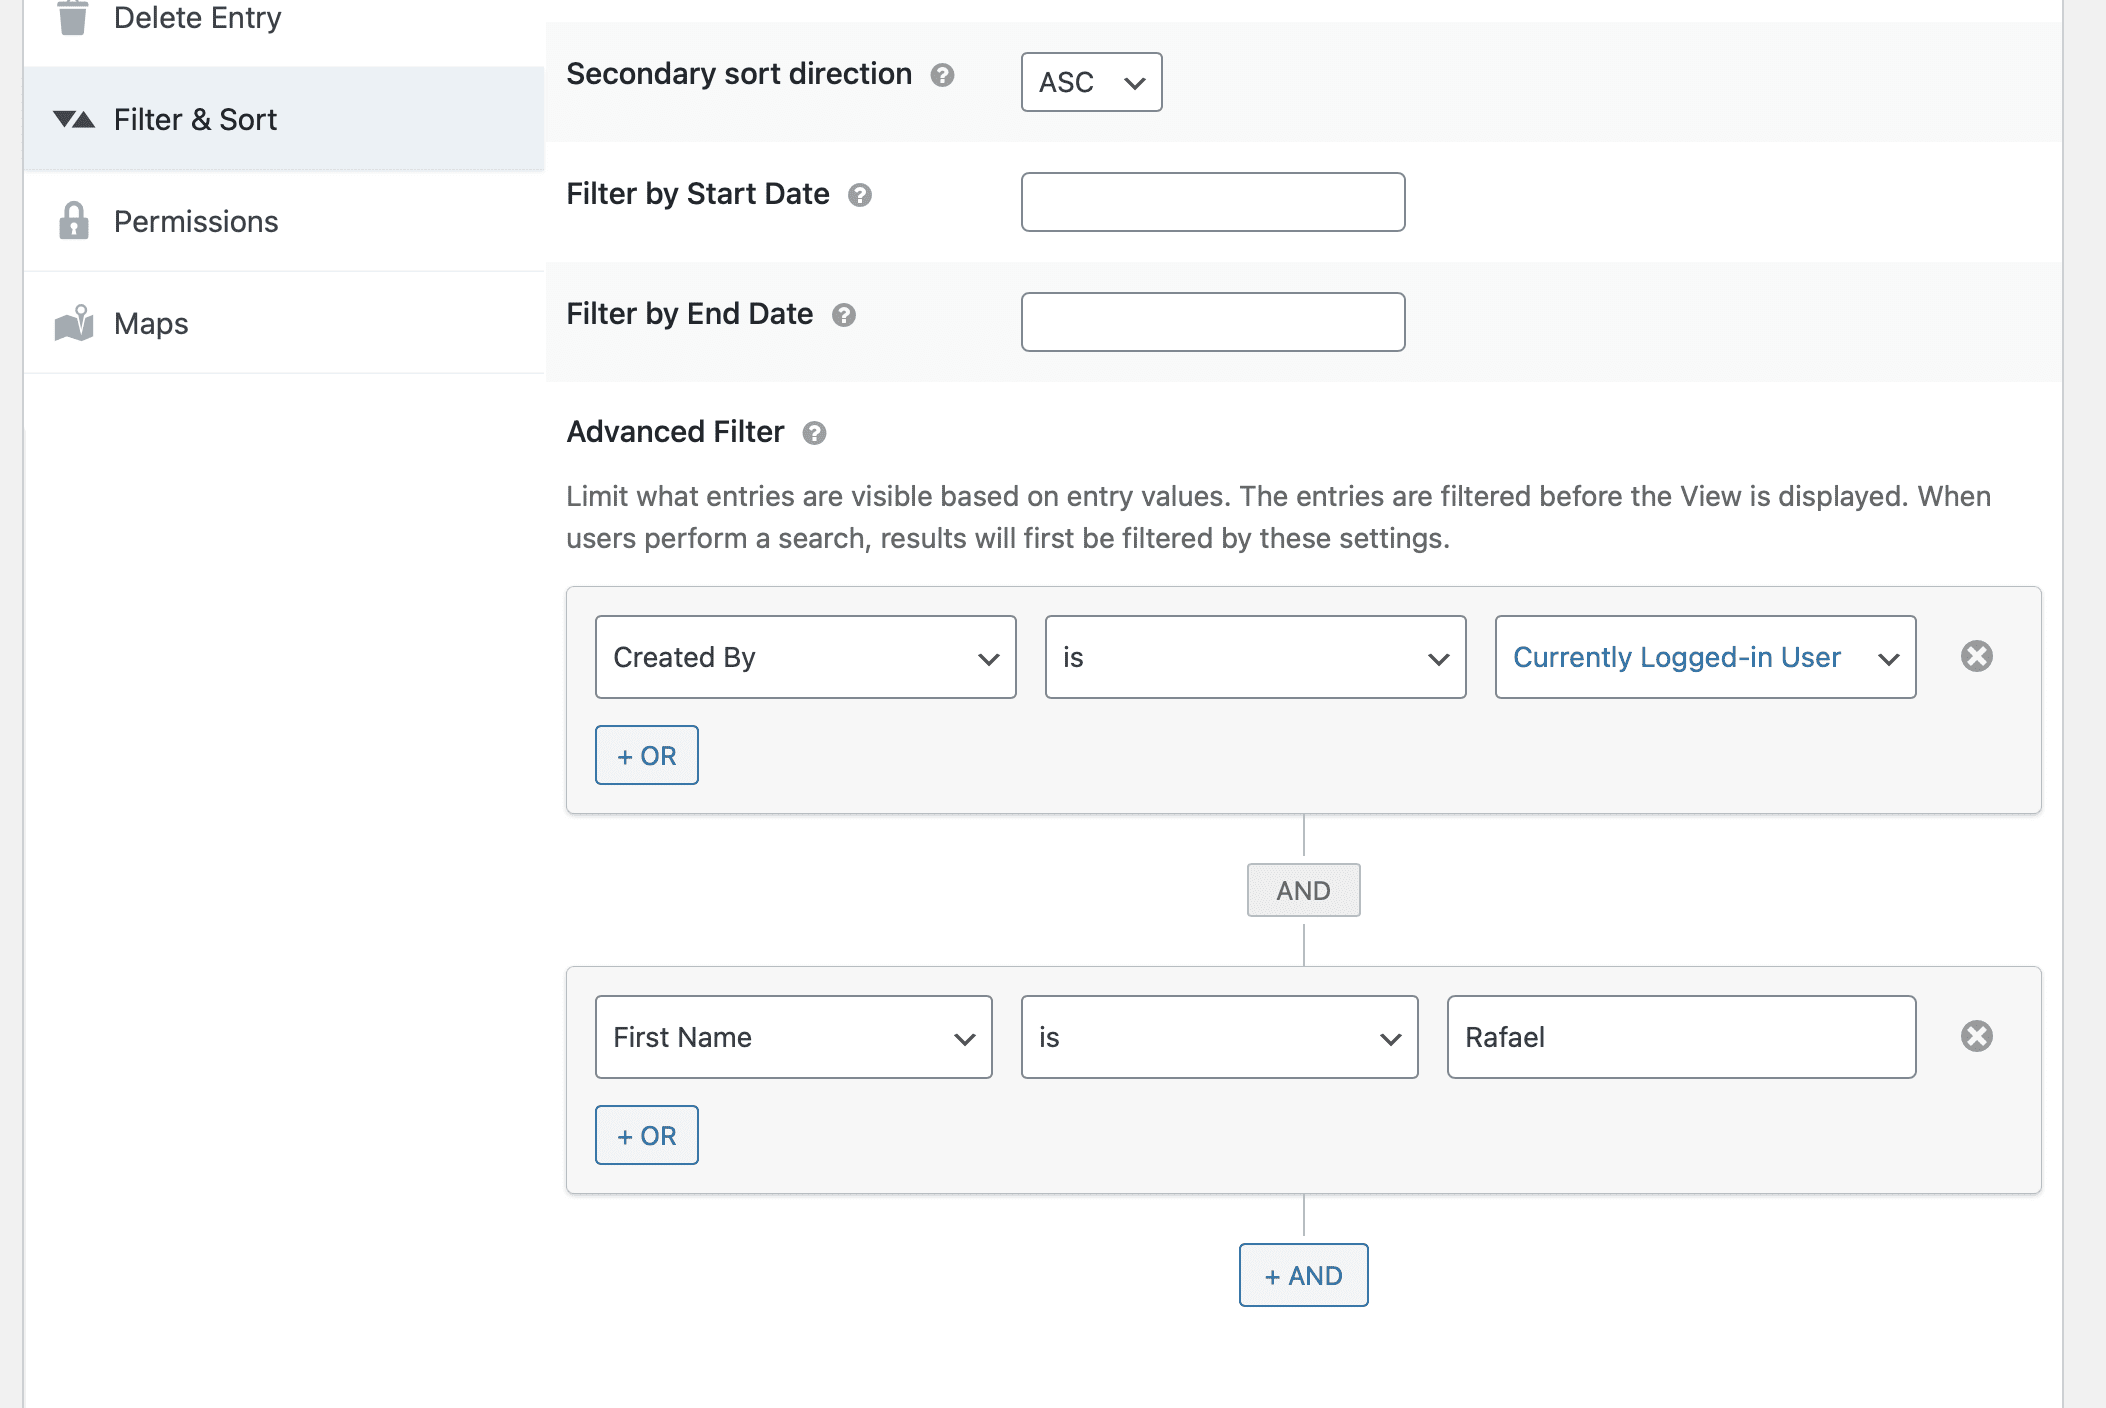Select the Filter & Sort funnel icon

[x=71, y=119]
